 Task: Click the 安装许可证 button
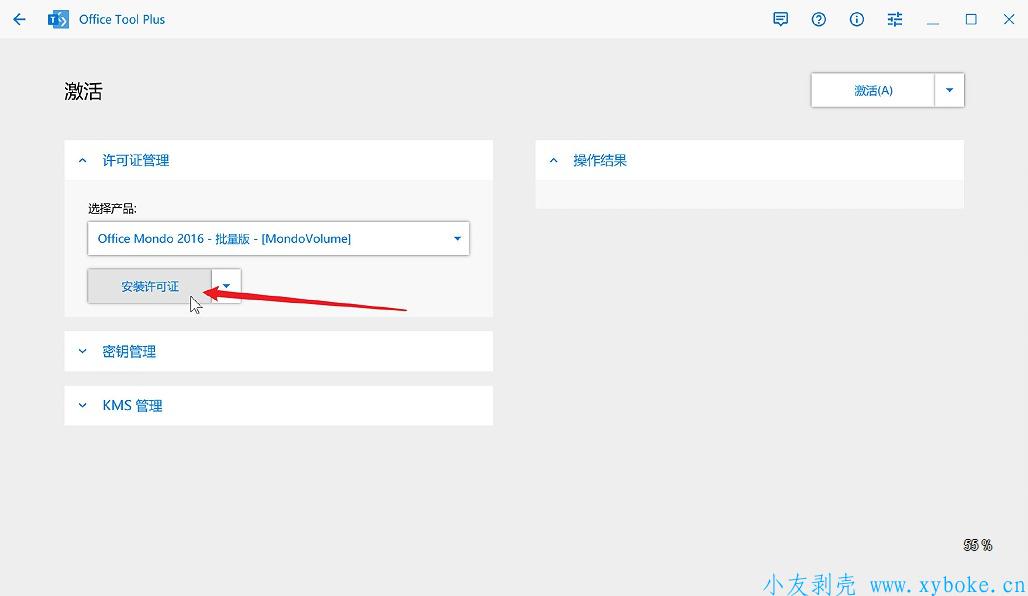(x=150, y=286)
